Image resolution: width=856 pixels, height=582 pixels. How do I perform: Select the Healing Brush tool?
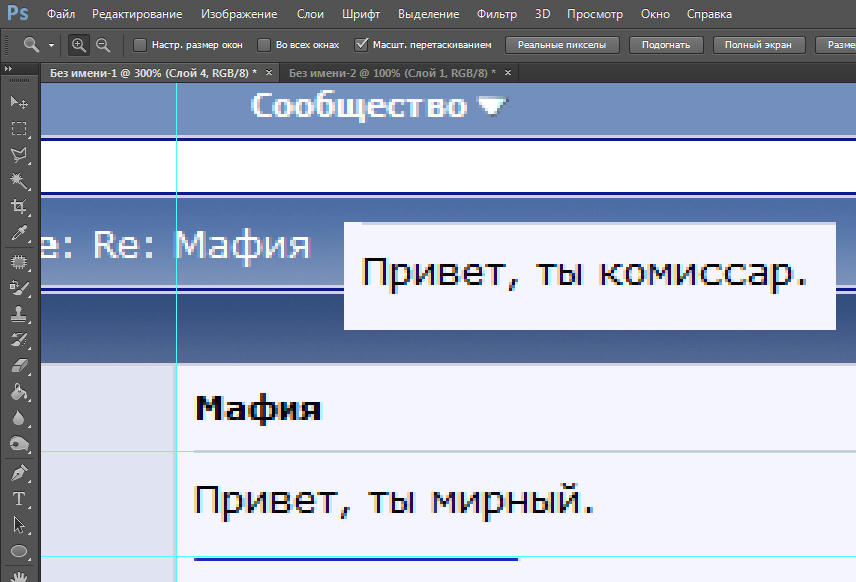pos(19,262)
